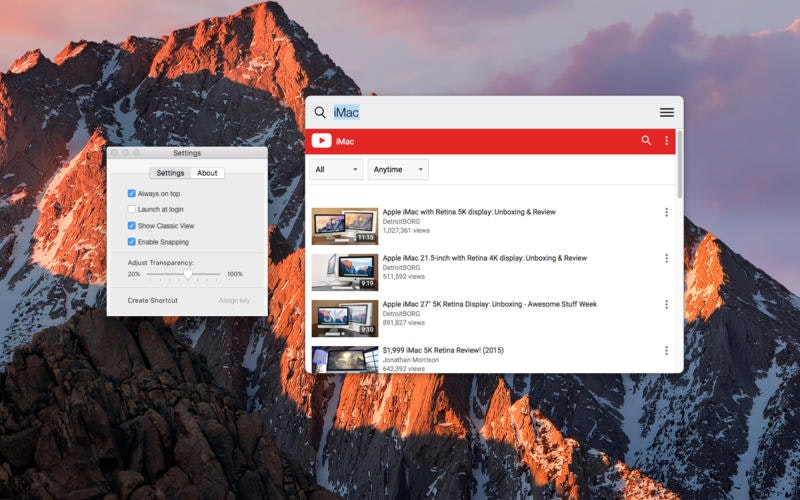Open the hamburger menu in the search bar

click(x=666, y=112)
